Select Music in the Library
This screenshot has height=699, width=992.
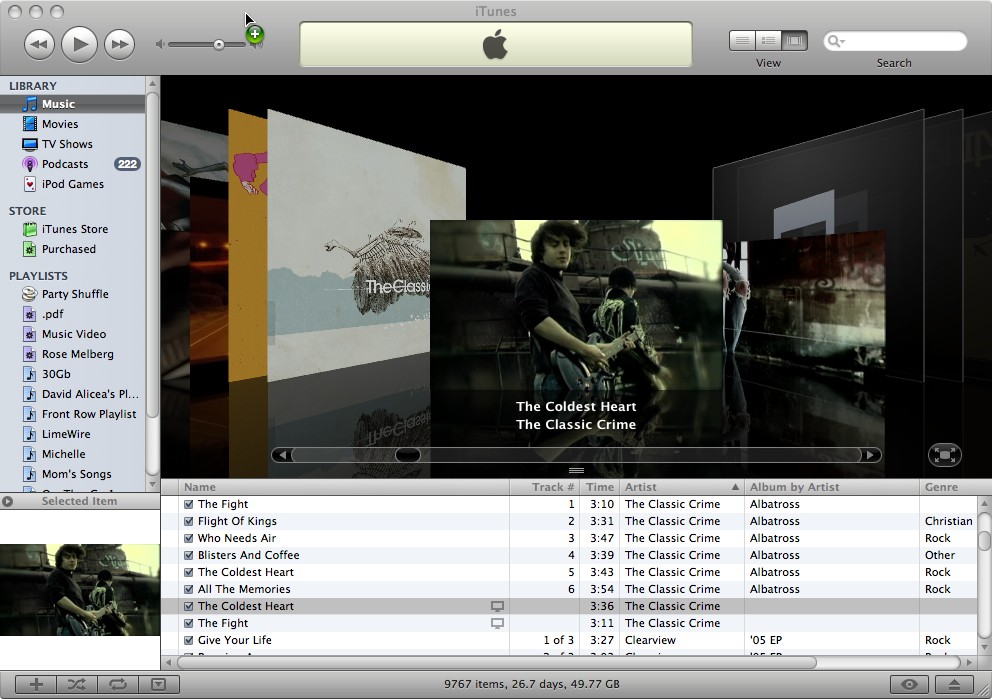click(x=73, y=104)
